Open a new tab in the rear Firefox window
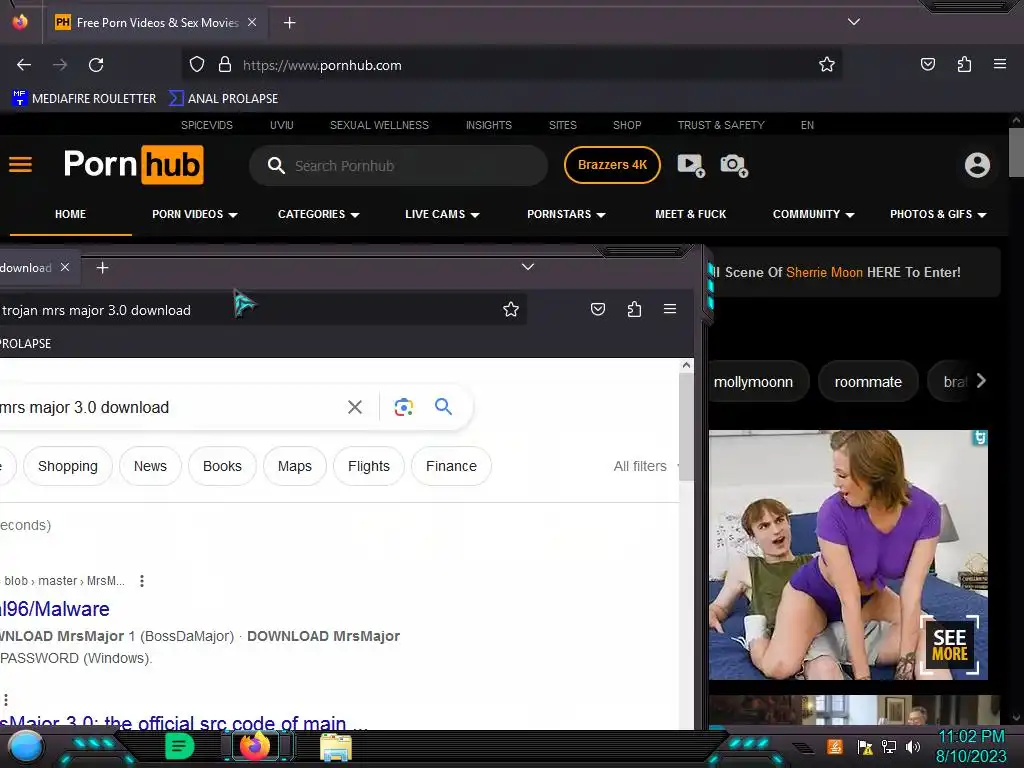 pos(289,23)
